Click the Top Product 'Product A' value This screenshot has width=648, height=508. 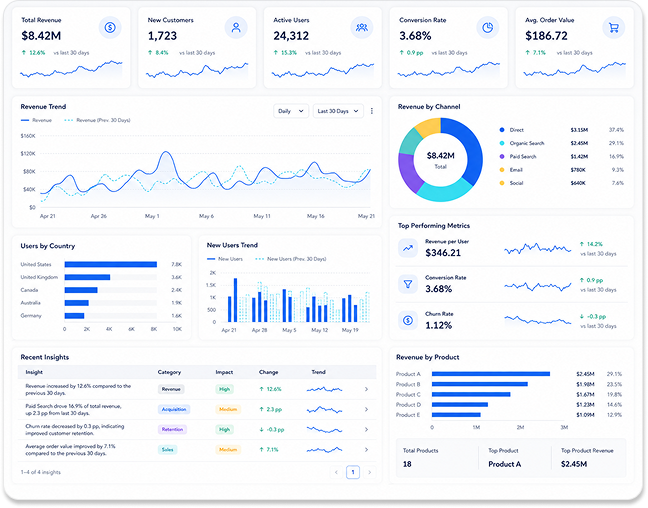pyautogui.click(x=505, y=464)
